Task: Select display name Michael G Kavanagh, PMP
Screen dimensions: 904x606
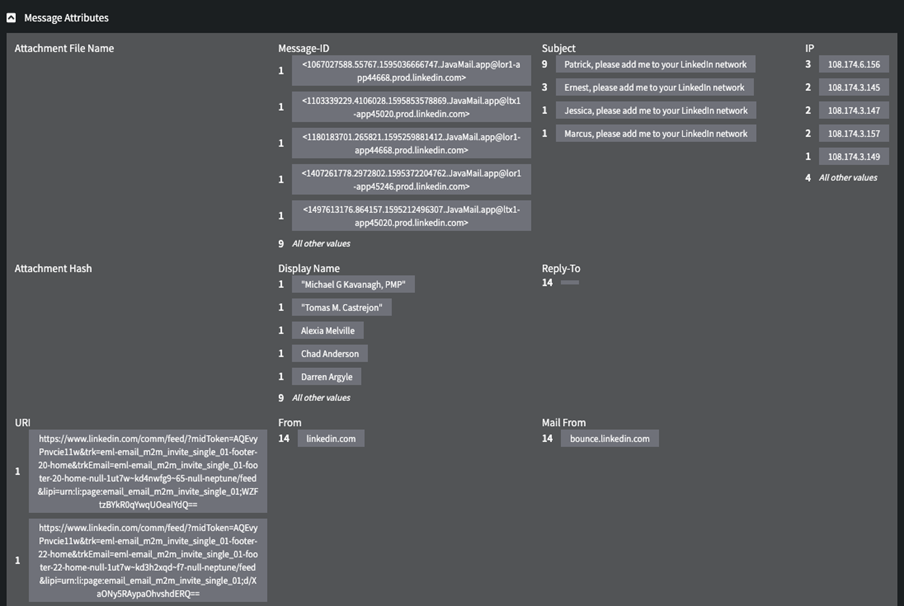Action: [x=354, y=285]
